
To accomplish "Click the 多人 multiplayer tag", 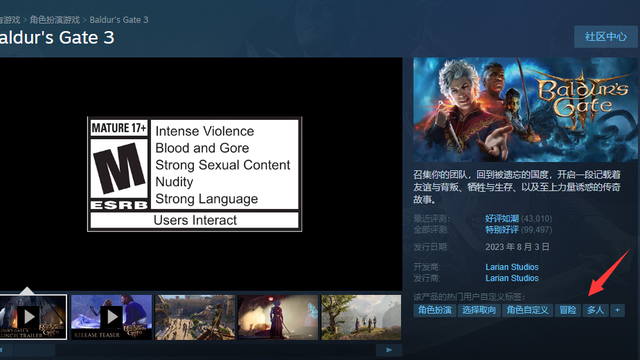I will click(596, 310).
